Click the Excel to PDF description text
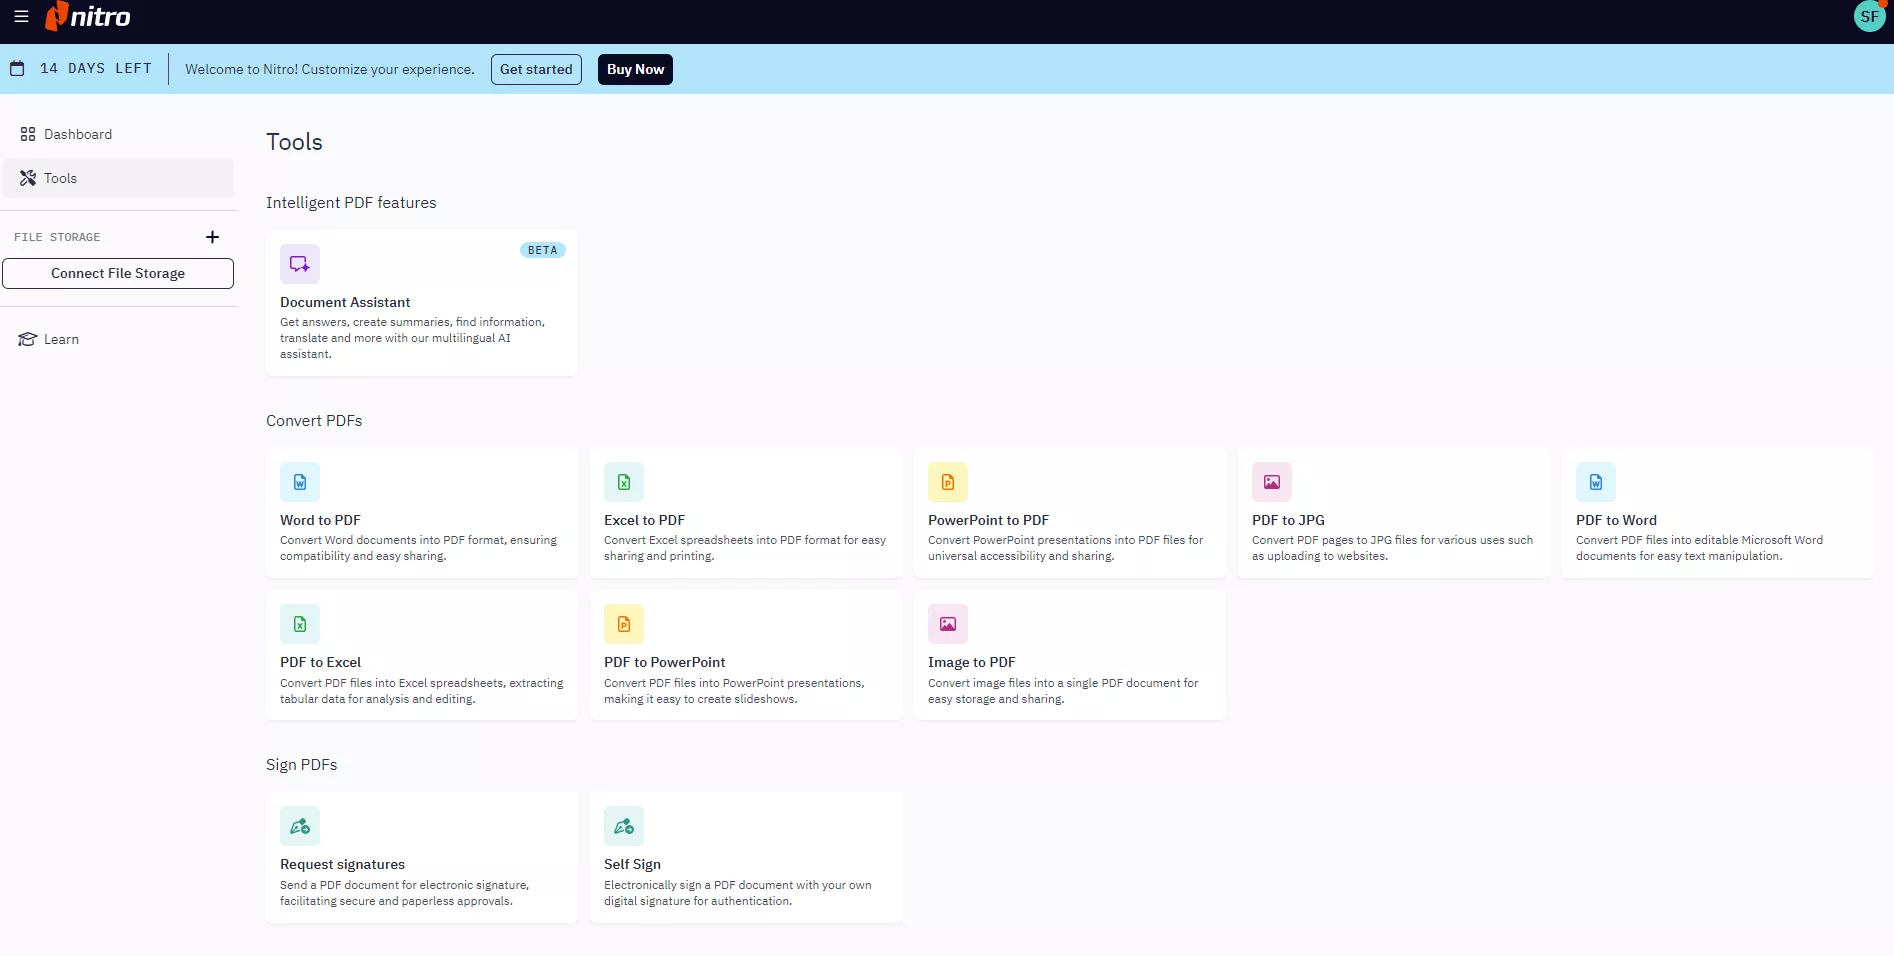Viewport: 1894px width, 956px height. click(x=745, y=548)
